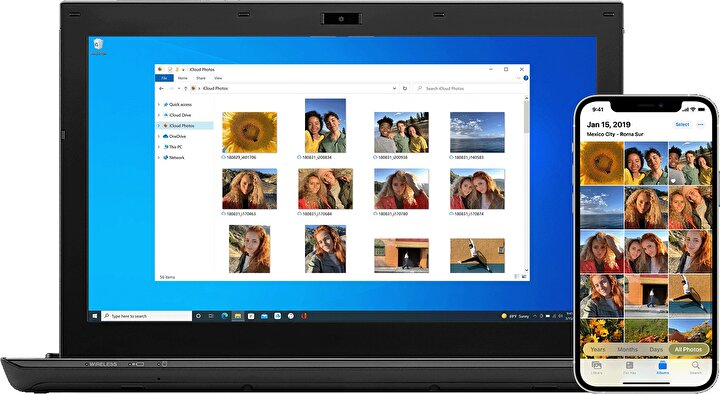
Task: Select iCloud Drive in the navigation pane
Action: pos(180,115)
